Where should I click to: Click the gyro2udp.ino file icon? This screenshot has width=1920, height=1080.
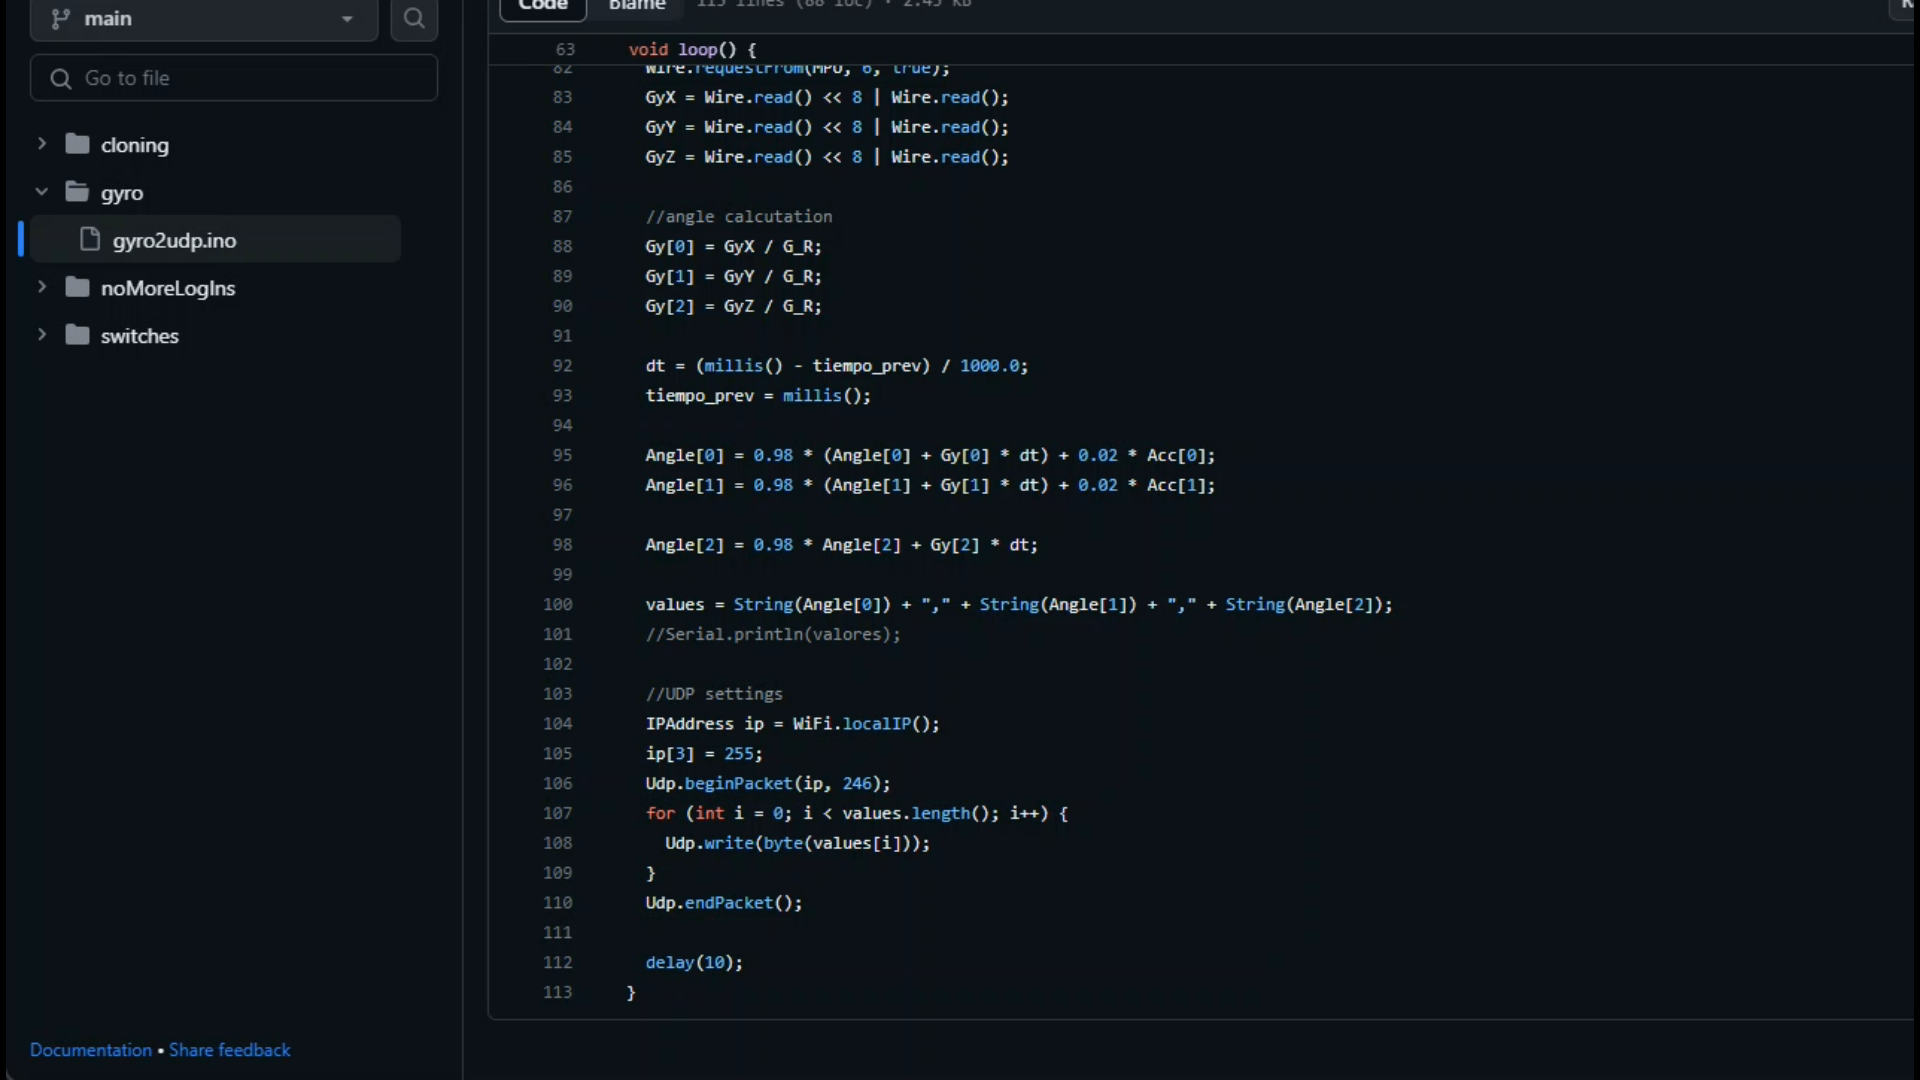tap(90, 240)
